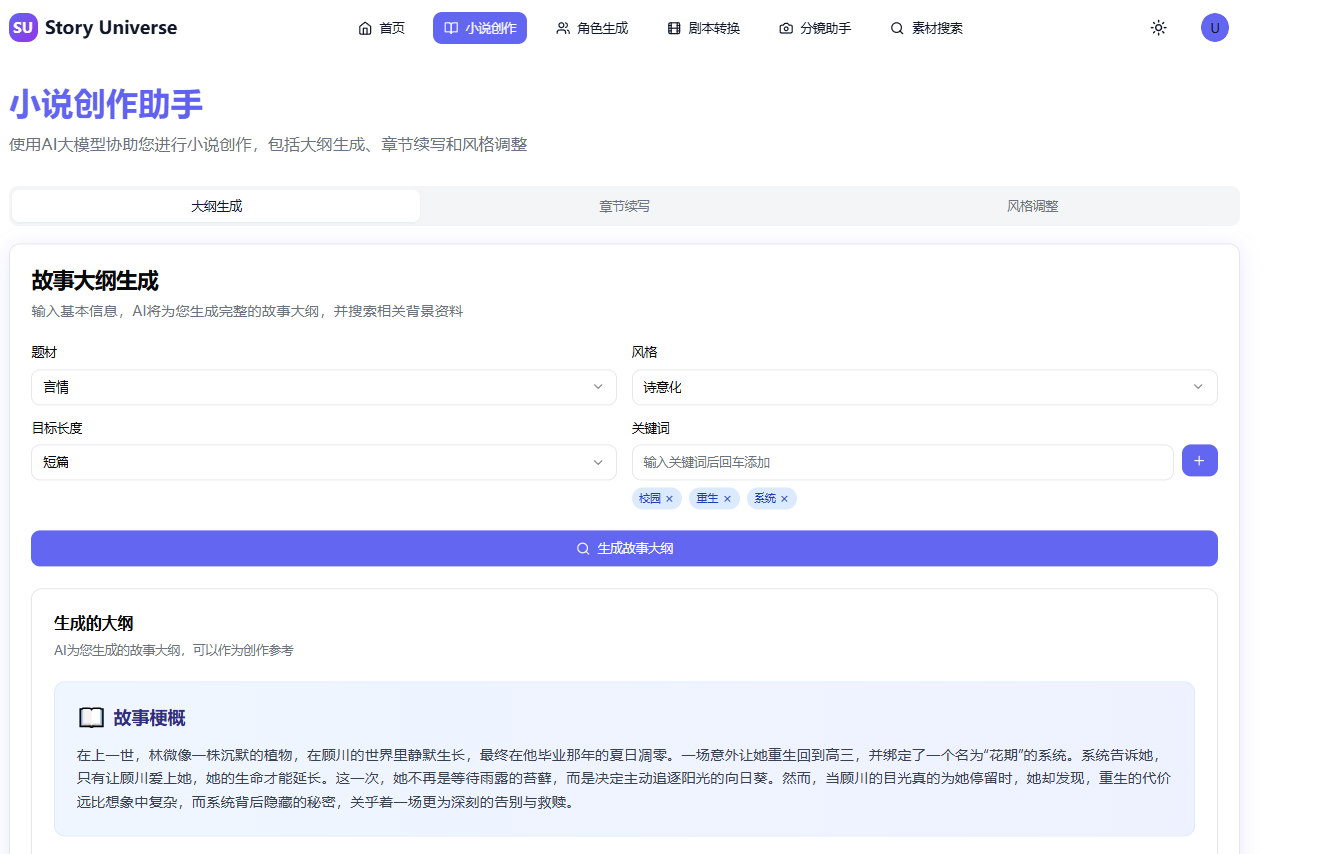
Task: Click the keyword input field
Action: point(900,462)
